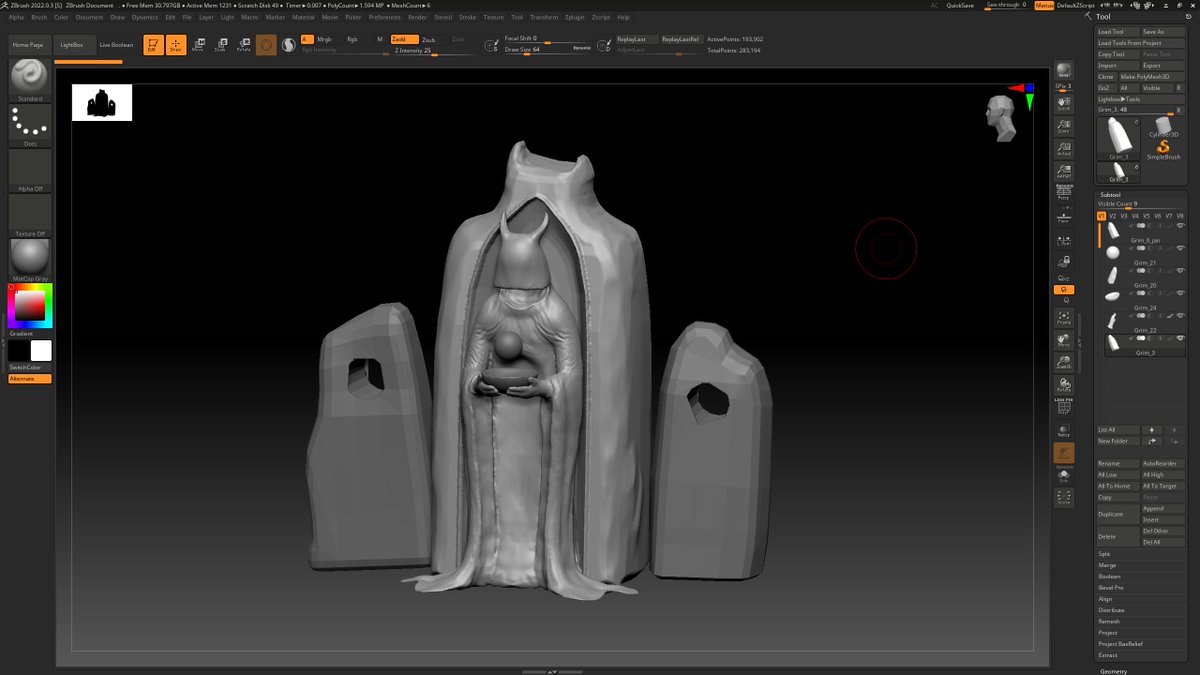Click the Transp transparency icon
The height and width of the screenshot is (675, 1200).
click(1064, 431)
